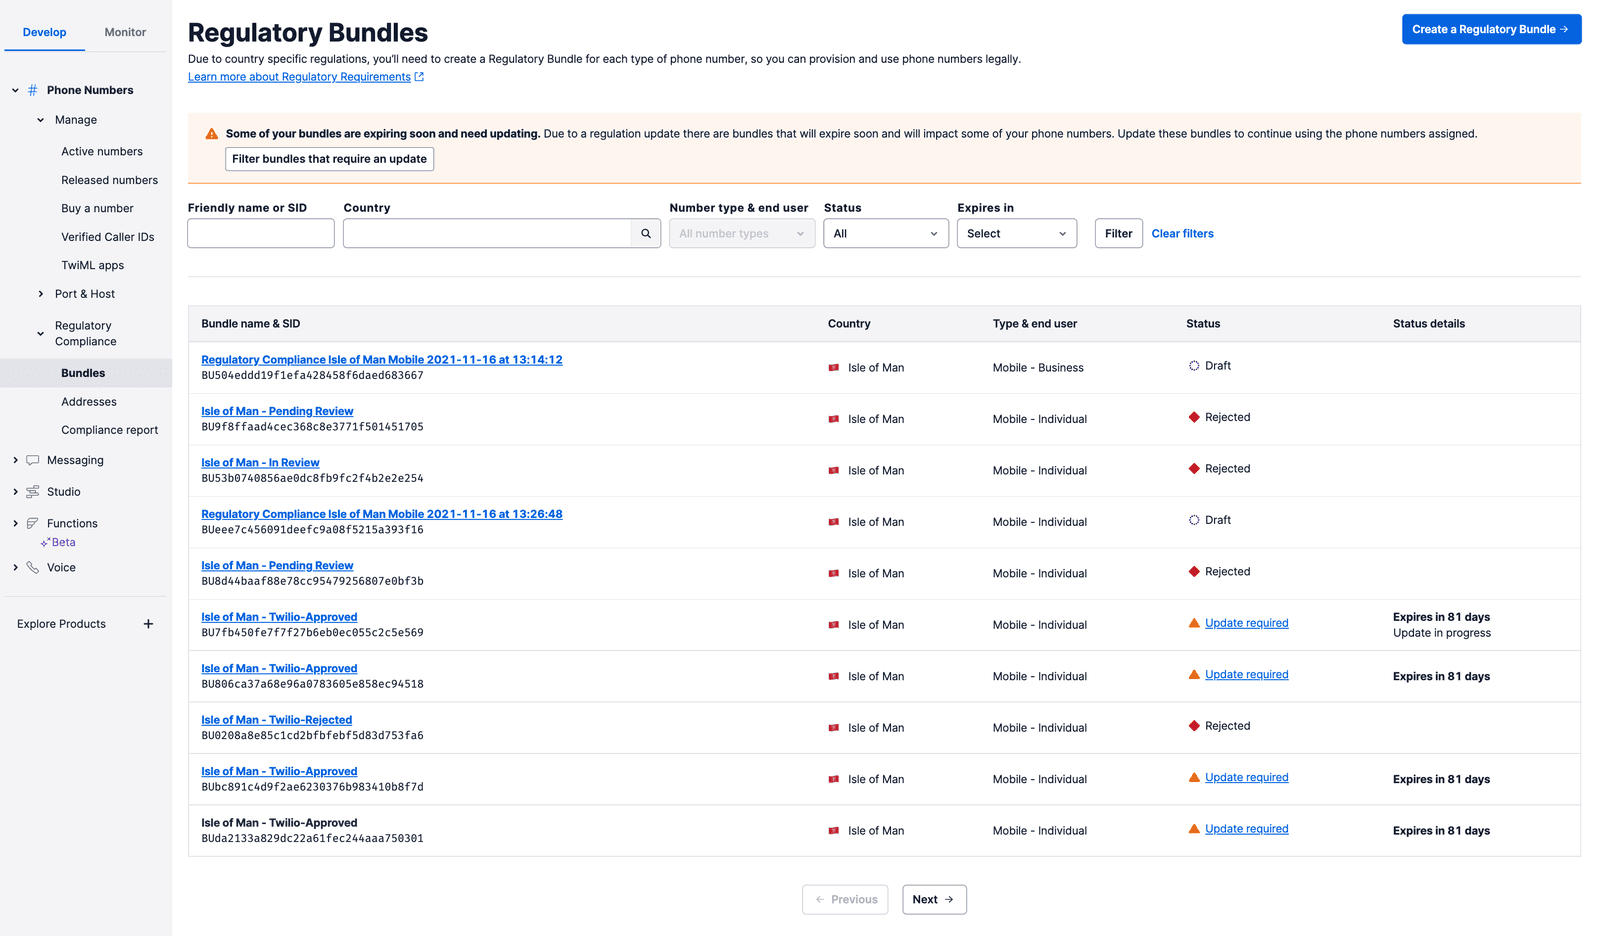
Task: Click the plus icon next to Explore Products
Action: pyautogui.click(x=148, y=623)
